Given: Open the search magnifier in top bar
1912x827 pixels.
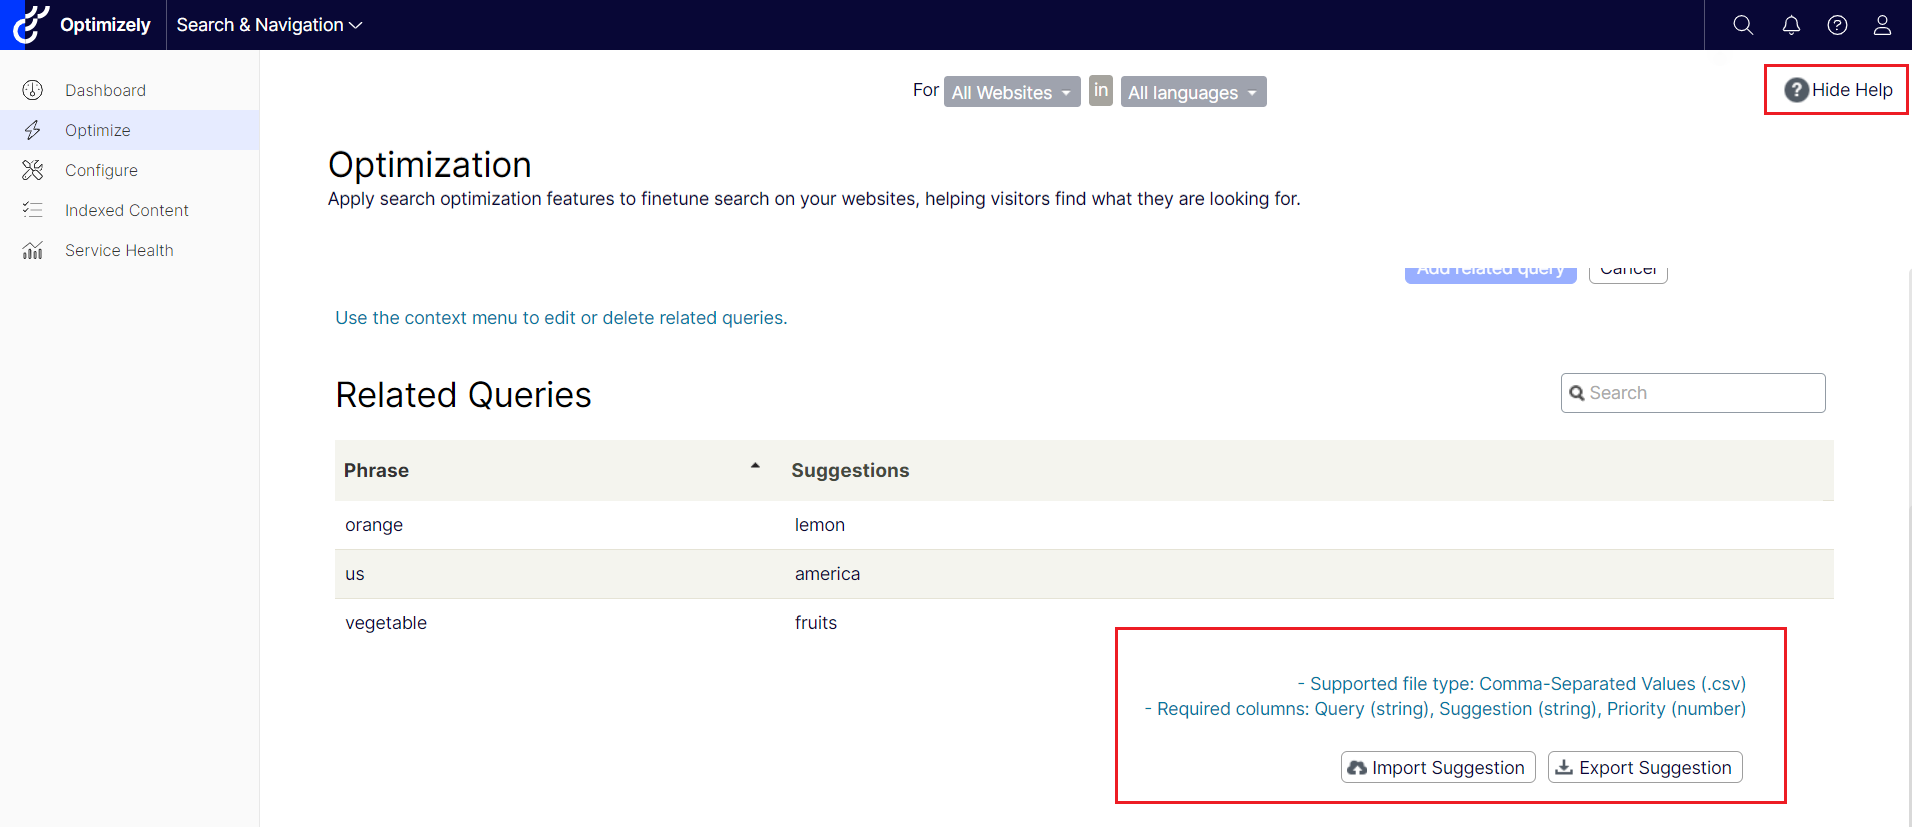Looking at the screenshot, I should (x=1743, y=25).
